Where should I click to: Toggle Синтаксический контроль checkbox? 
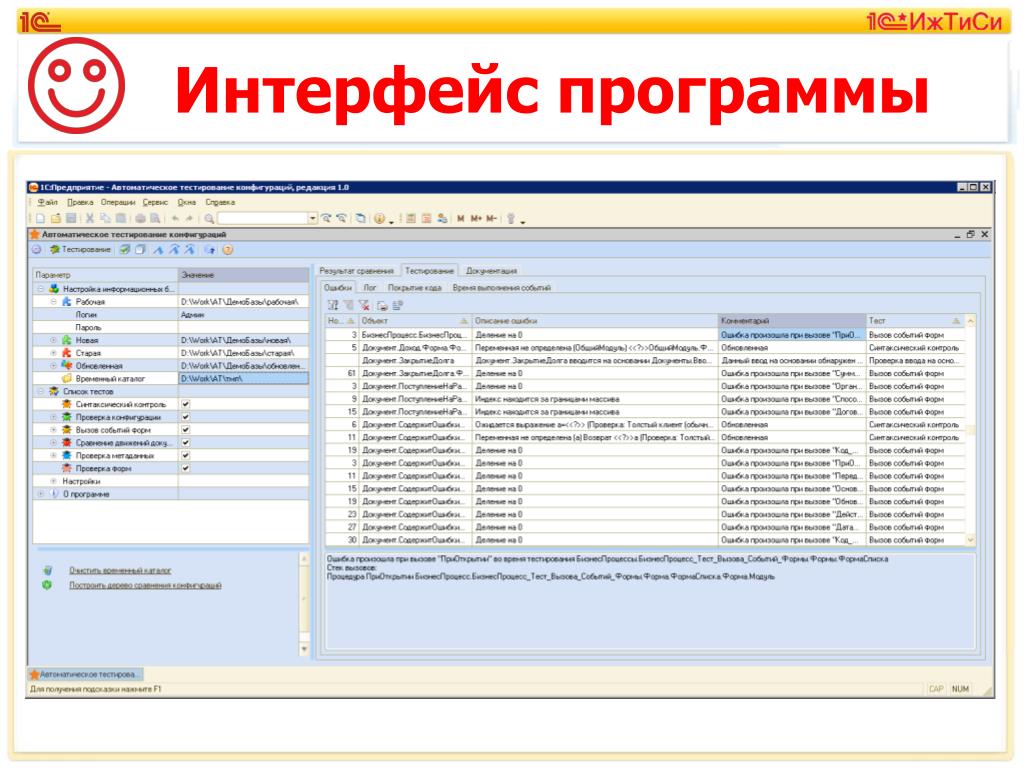point(185,404)
